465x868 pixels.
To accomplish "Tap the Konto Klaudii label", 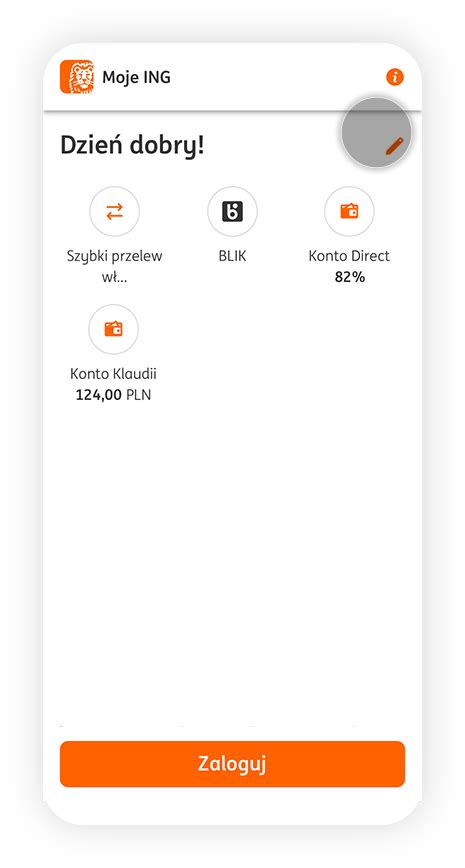I will click(113, 374).
